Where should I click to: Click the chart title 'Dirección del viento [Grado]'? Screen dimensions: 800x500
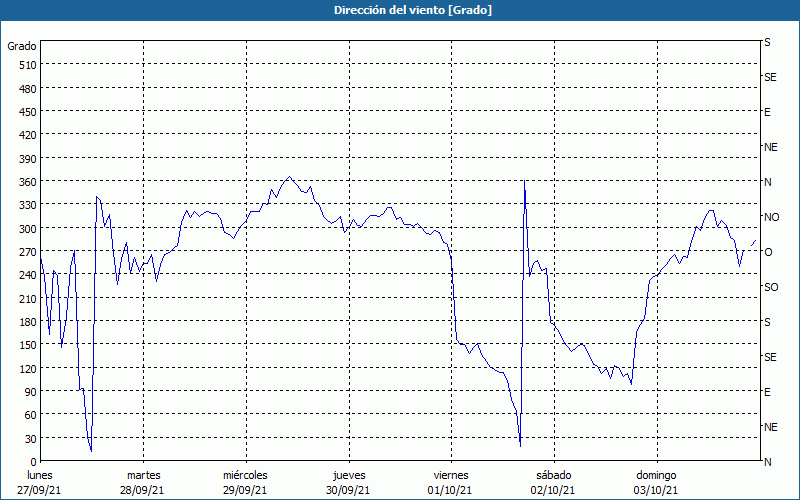pos(413,10)
